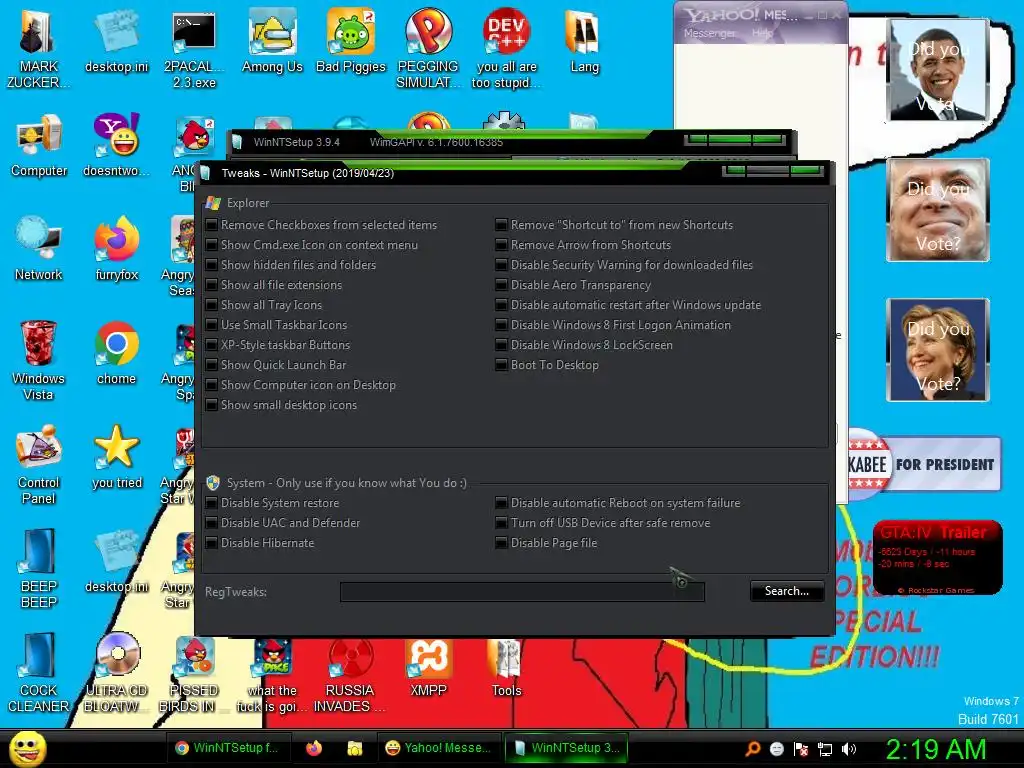Open the Tools folder icon
This screenshot has width=1024, height=768.
pyautogui.click(x=507, y=666)
